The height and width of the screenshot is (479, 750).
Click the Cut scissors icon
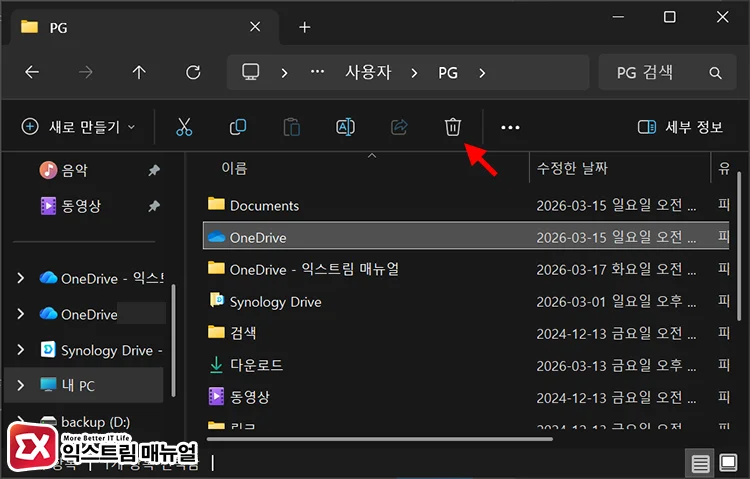click(184, 127)
